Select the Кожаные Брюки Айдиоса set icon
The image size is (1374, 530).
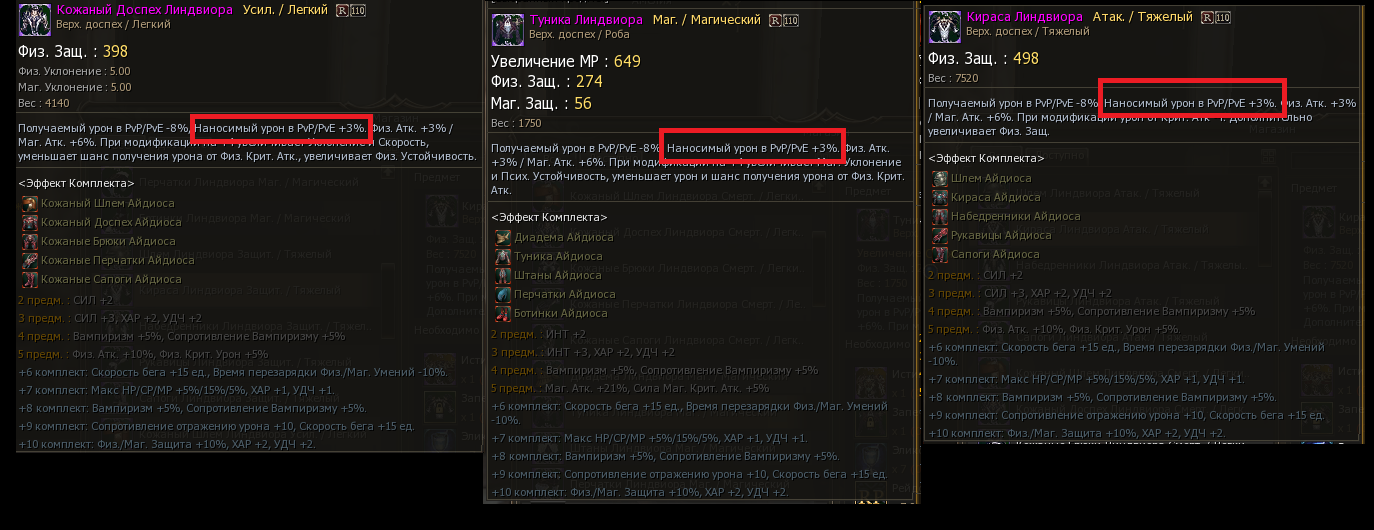[x=29, y=241]
